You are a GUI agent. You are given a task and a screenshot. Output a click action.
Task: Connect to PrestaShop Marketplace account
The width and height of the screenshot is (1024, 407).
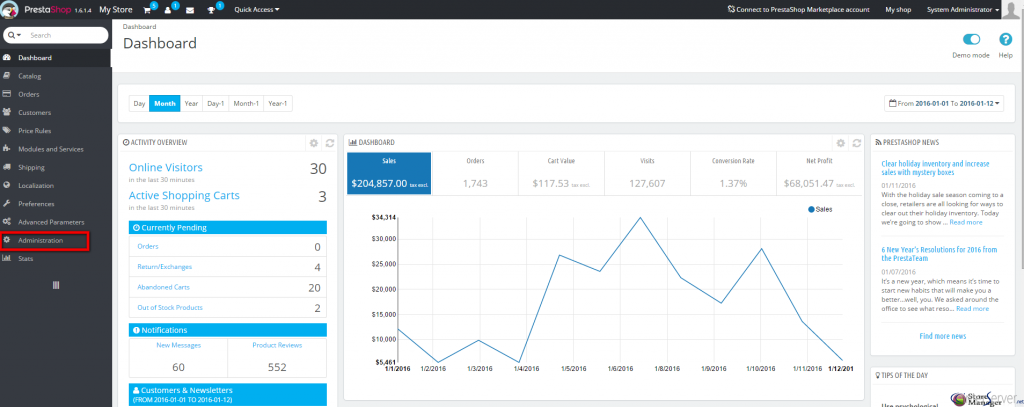[797, 10]
